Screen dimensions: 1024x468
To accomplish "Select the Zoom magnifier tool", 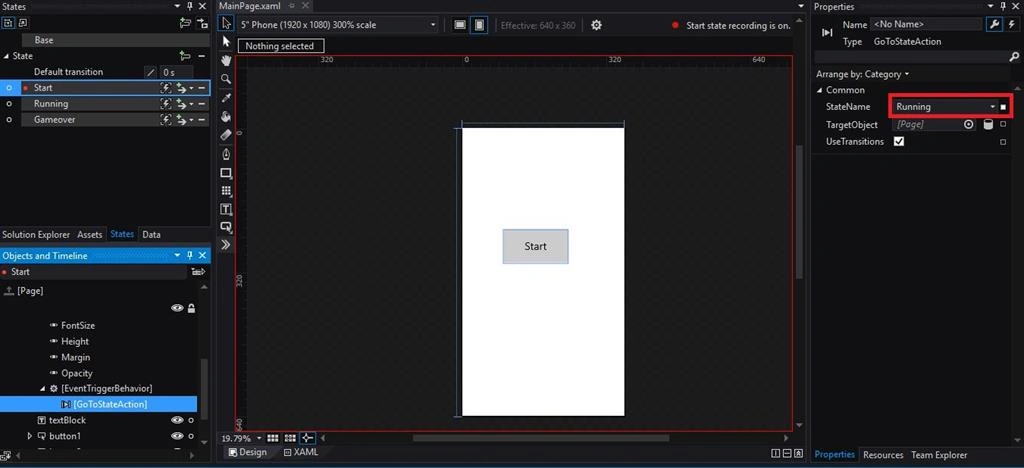I will point(226,79).
